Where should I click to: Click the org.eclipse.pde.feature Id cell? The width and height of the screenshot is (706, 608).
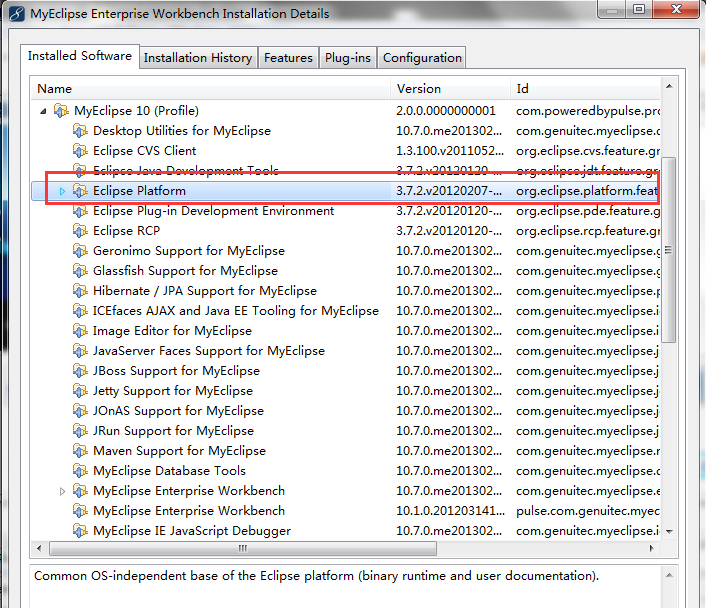point(588,210)
